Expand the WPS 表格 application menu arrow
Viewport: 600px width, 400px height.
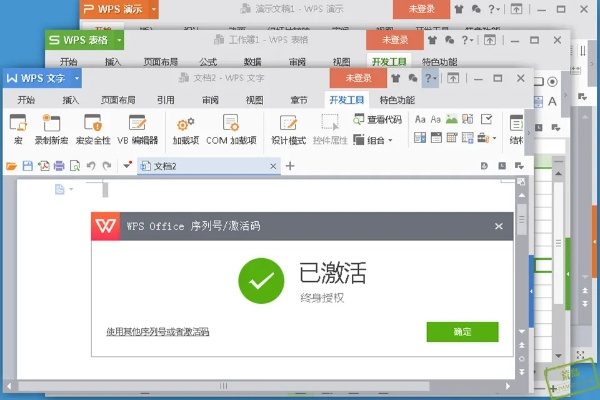point(119,40)
